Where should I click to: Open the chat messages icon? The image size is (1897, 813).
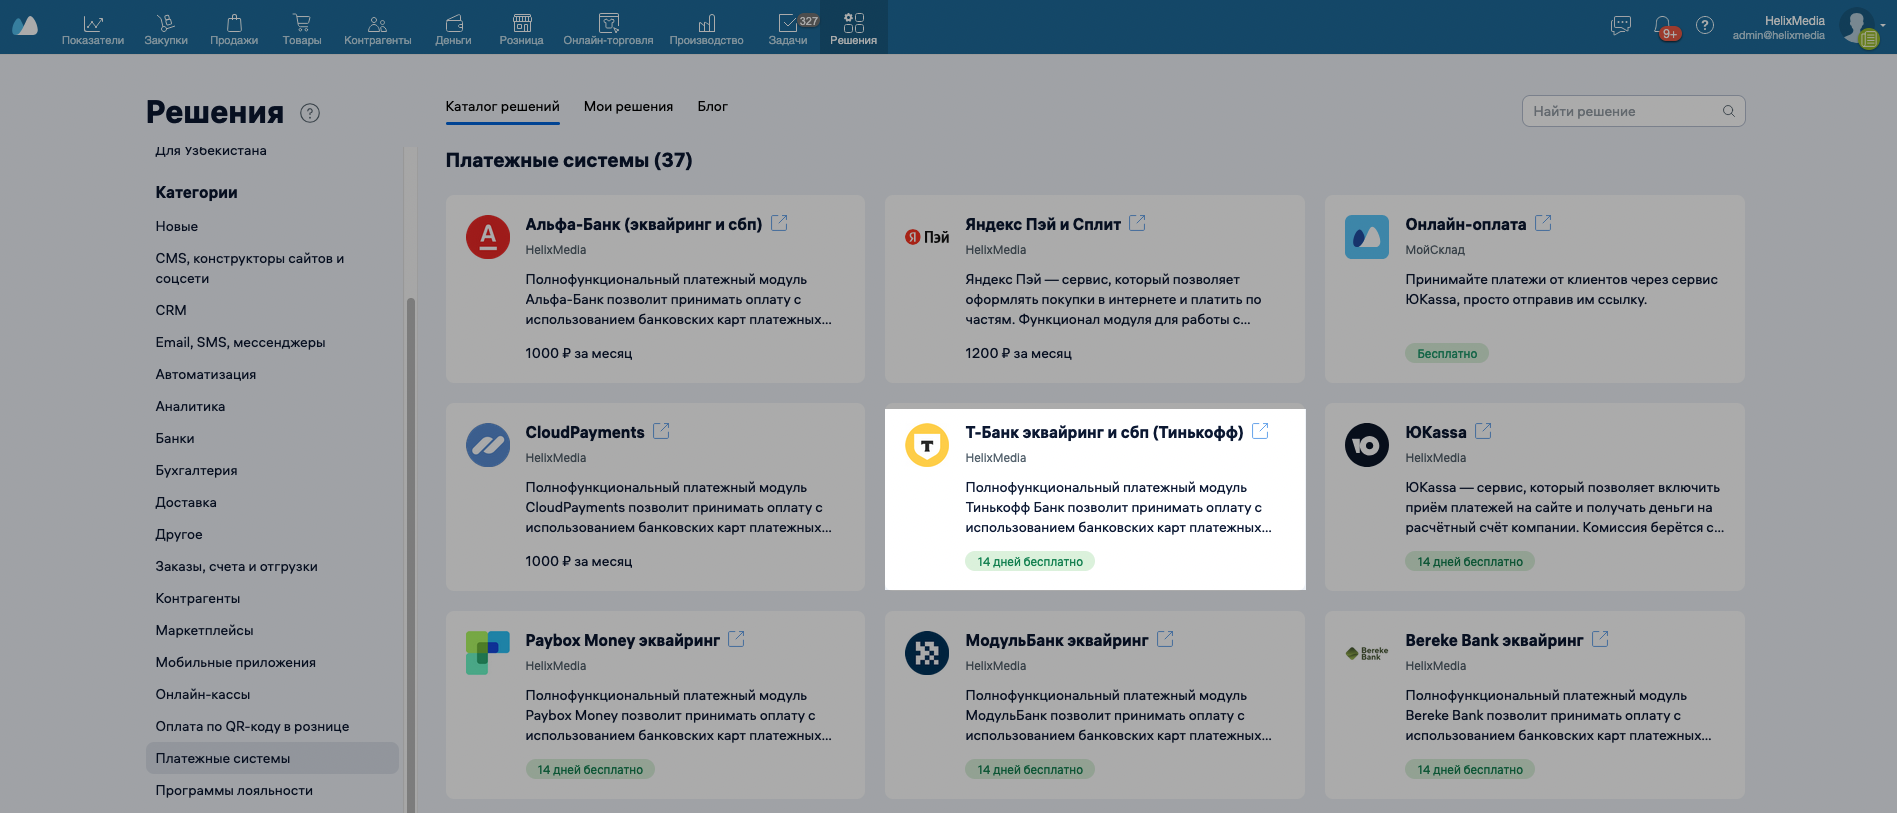[x=1621, y=26]
